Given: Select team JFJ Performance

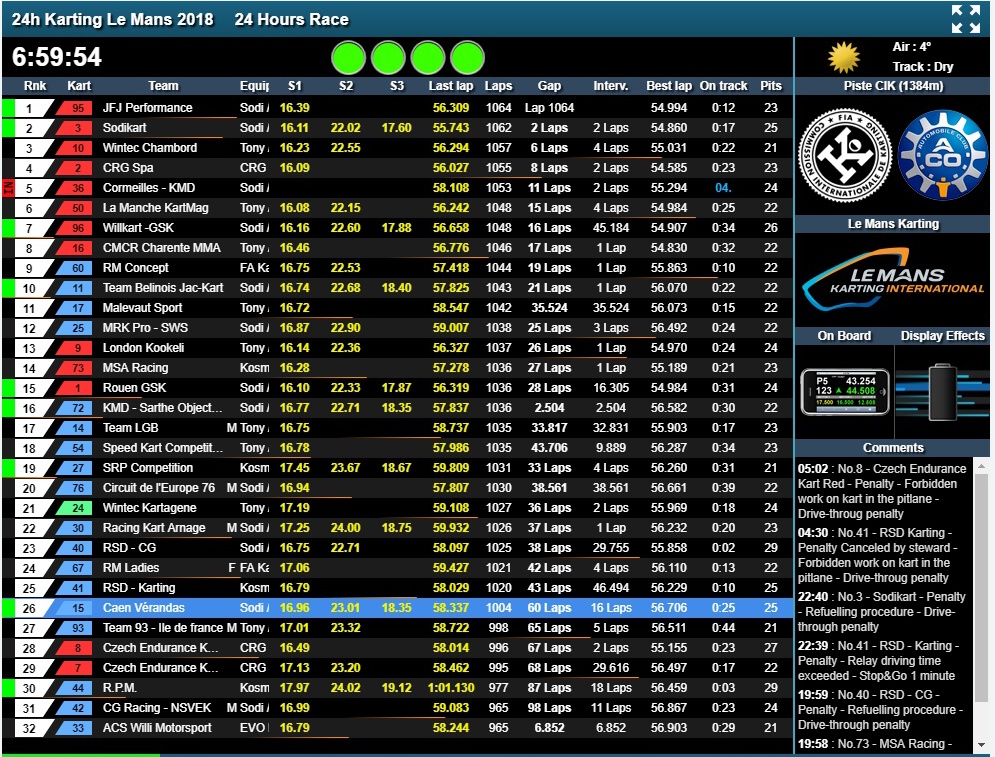Looking at the screenshot, I should pos(147,108).
